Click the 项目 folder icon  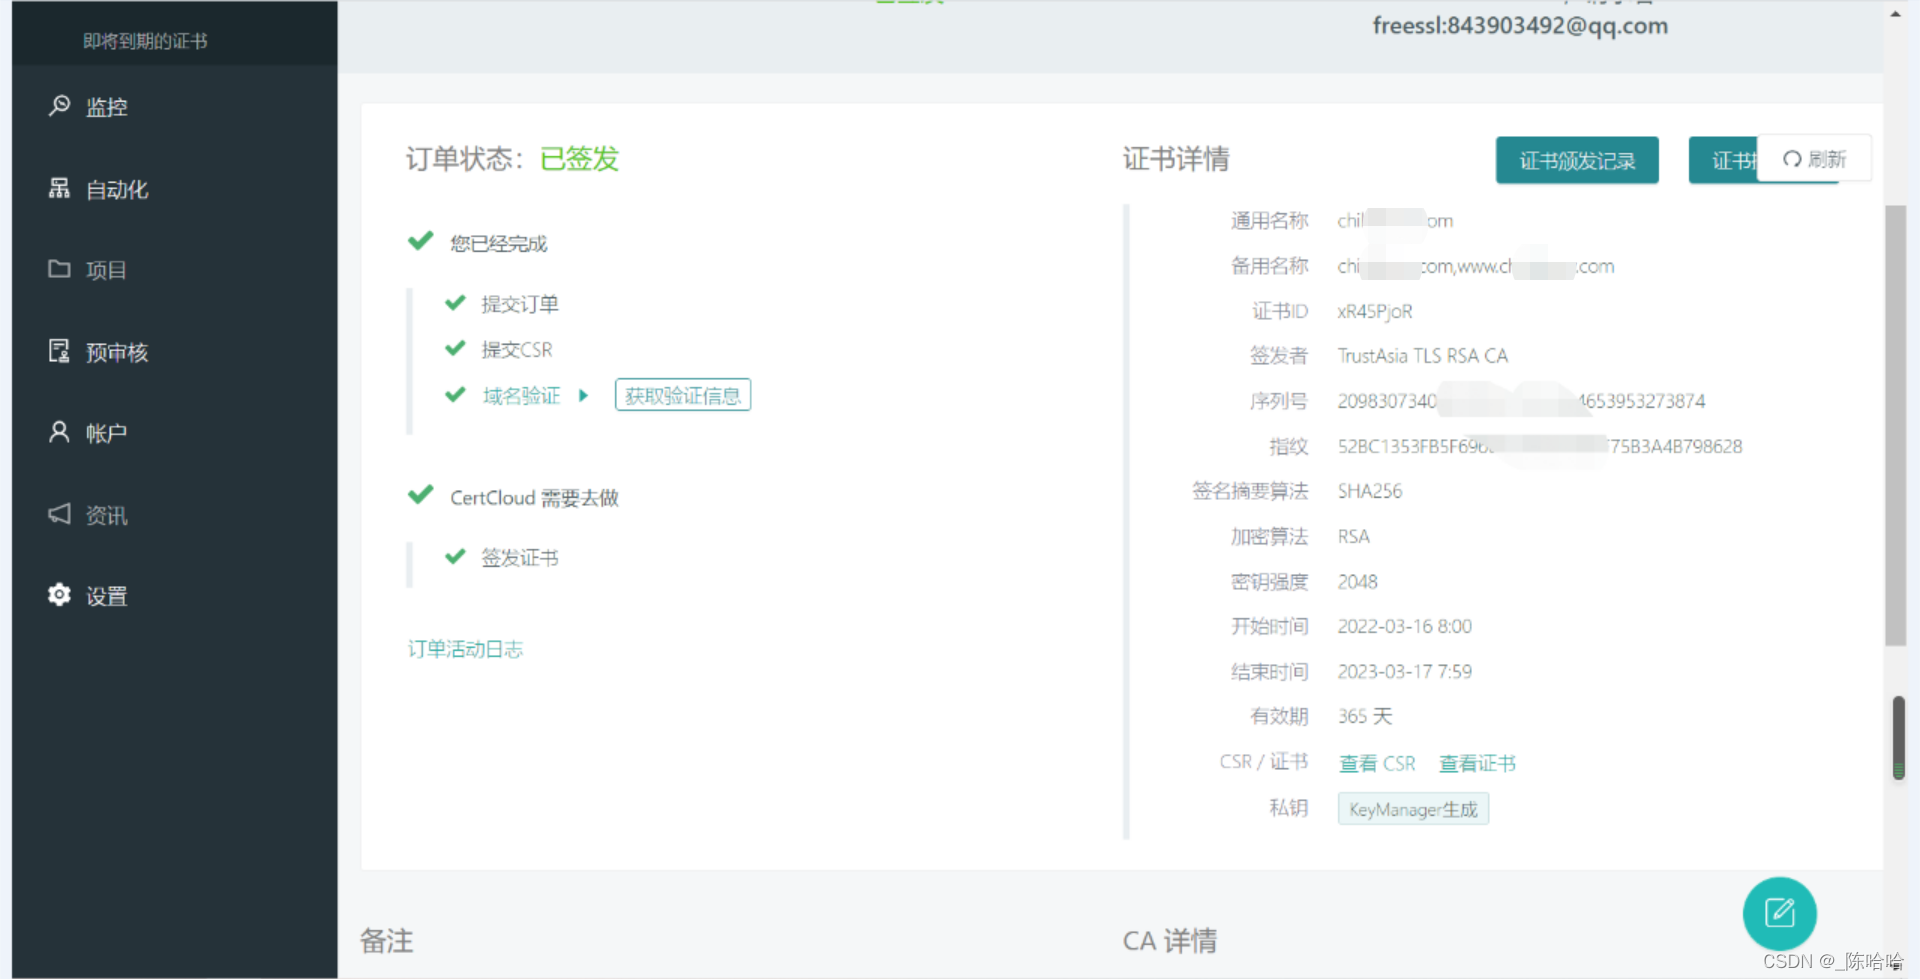[x=60, y=269]
